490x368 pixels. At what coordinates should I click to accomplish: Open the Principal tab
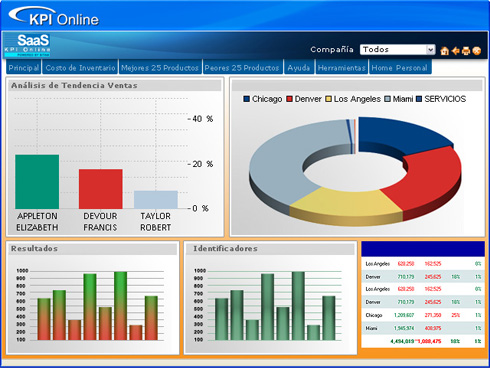tap(24, 67)
